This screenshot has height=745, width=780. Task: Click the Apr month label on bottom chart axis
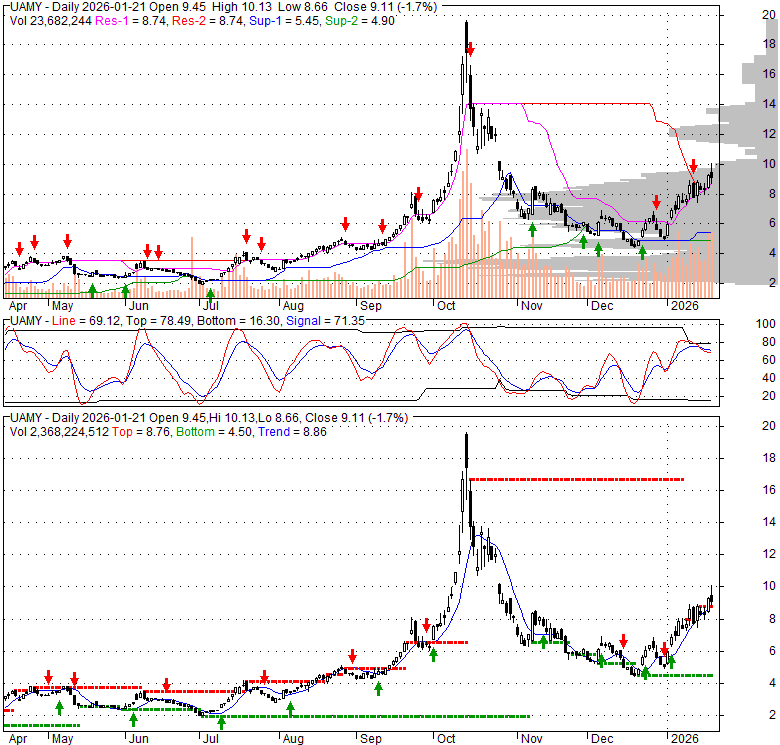click(x=17, y=739)
